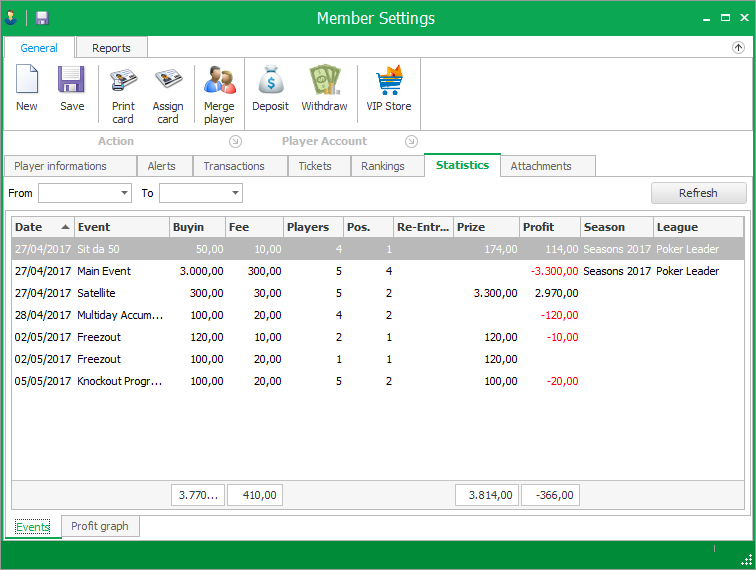Open the VIP Store cart icon
The width and height of the screenshot is (756, 570).
click(x=389, y=80)
